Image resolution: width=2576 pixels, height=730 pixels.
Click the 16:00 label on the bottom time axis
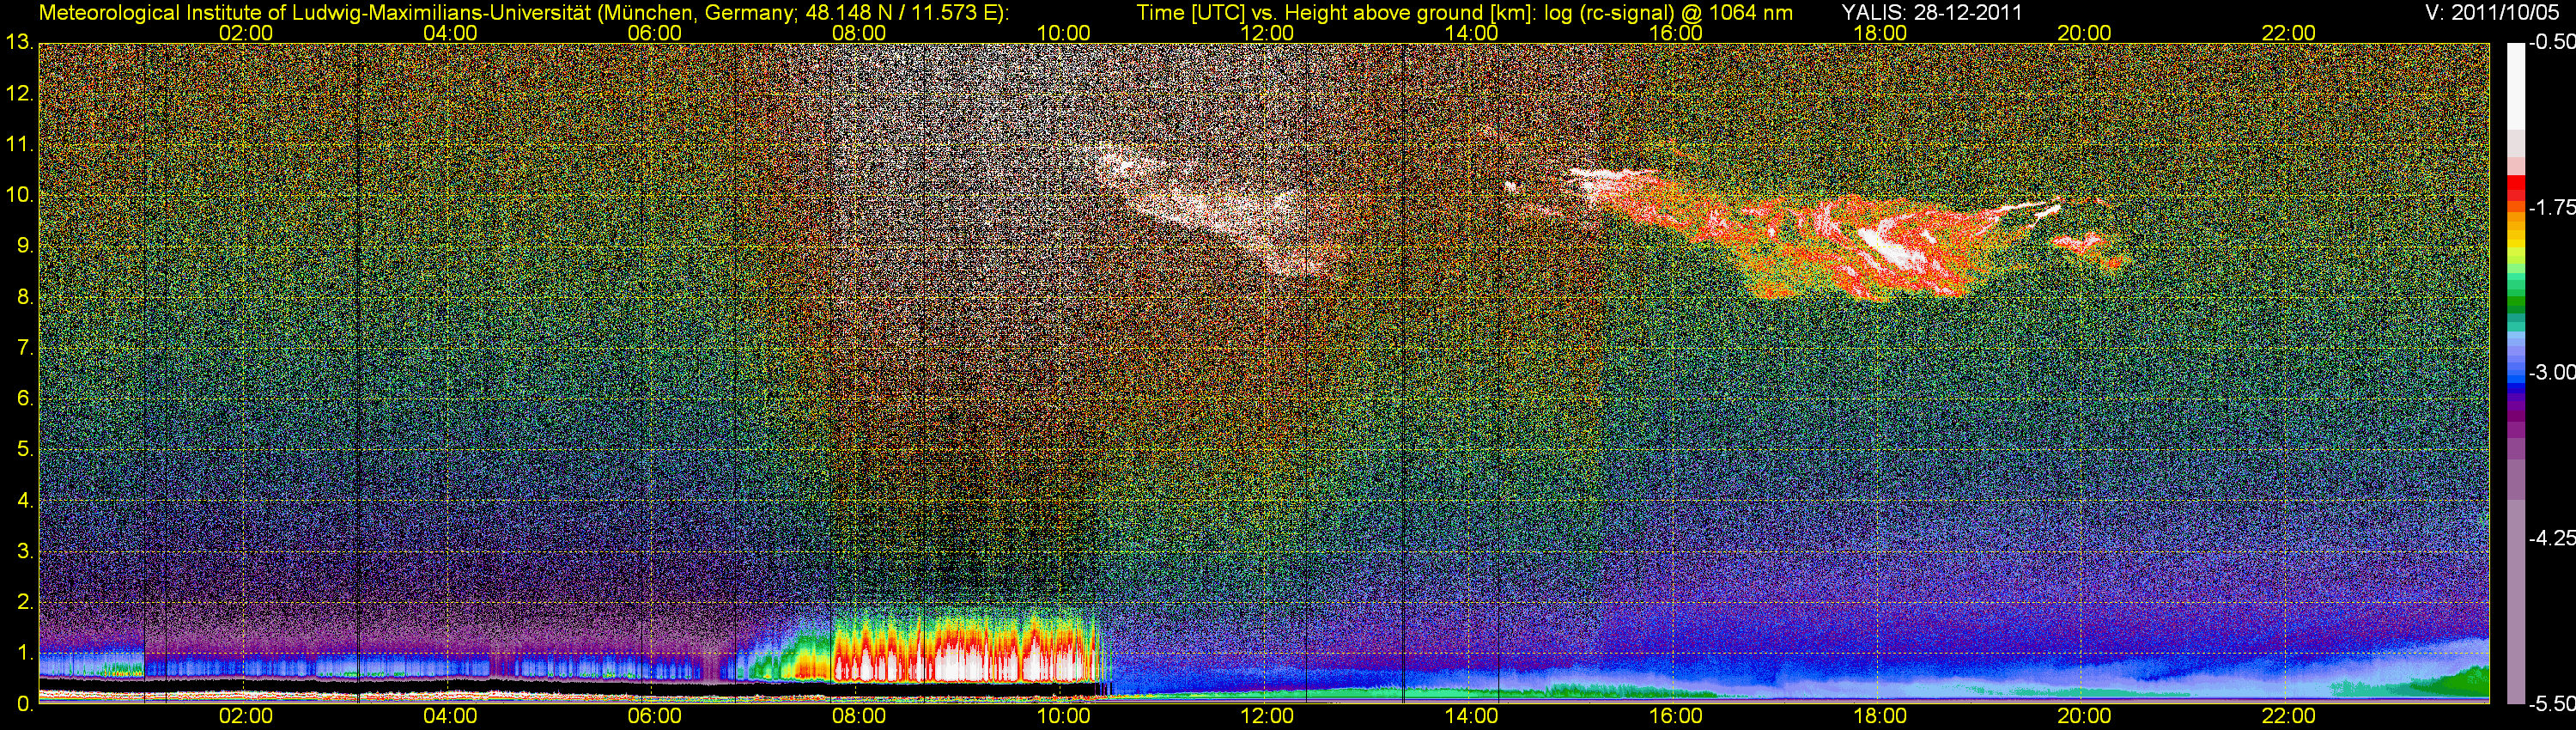(x=1676, y=716)
